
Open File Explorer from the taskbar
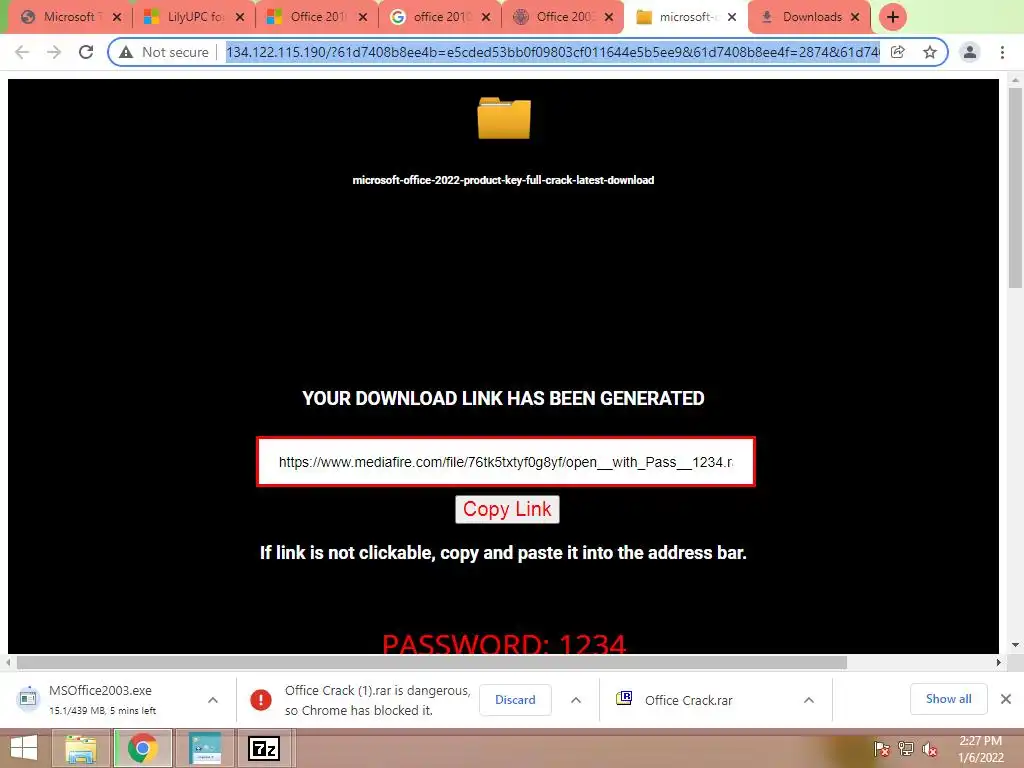[80, 748]
